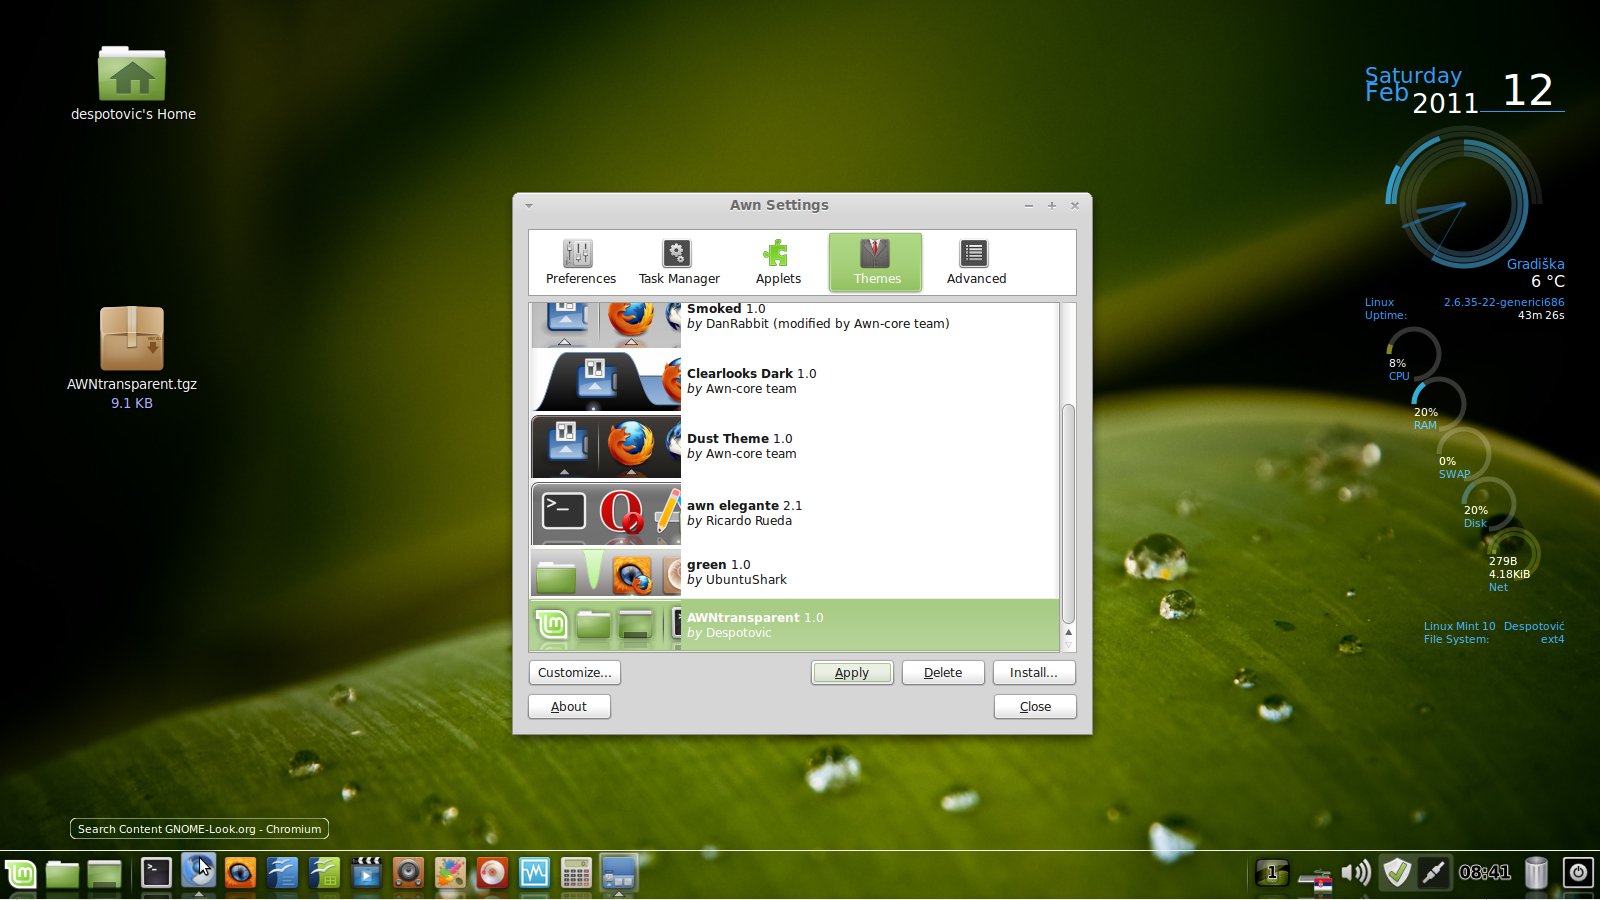Launch OpenOffice Calc spreadsheet from the dock

(x=324, y=873)
